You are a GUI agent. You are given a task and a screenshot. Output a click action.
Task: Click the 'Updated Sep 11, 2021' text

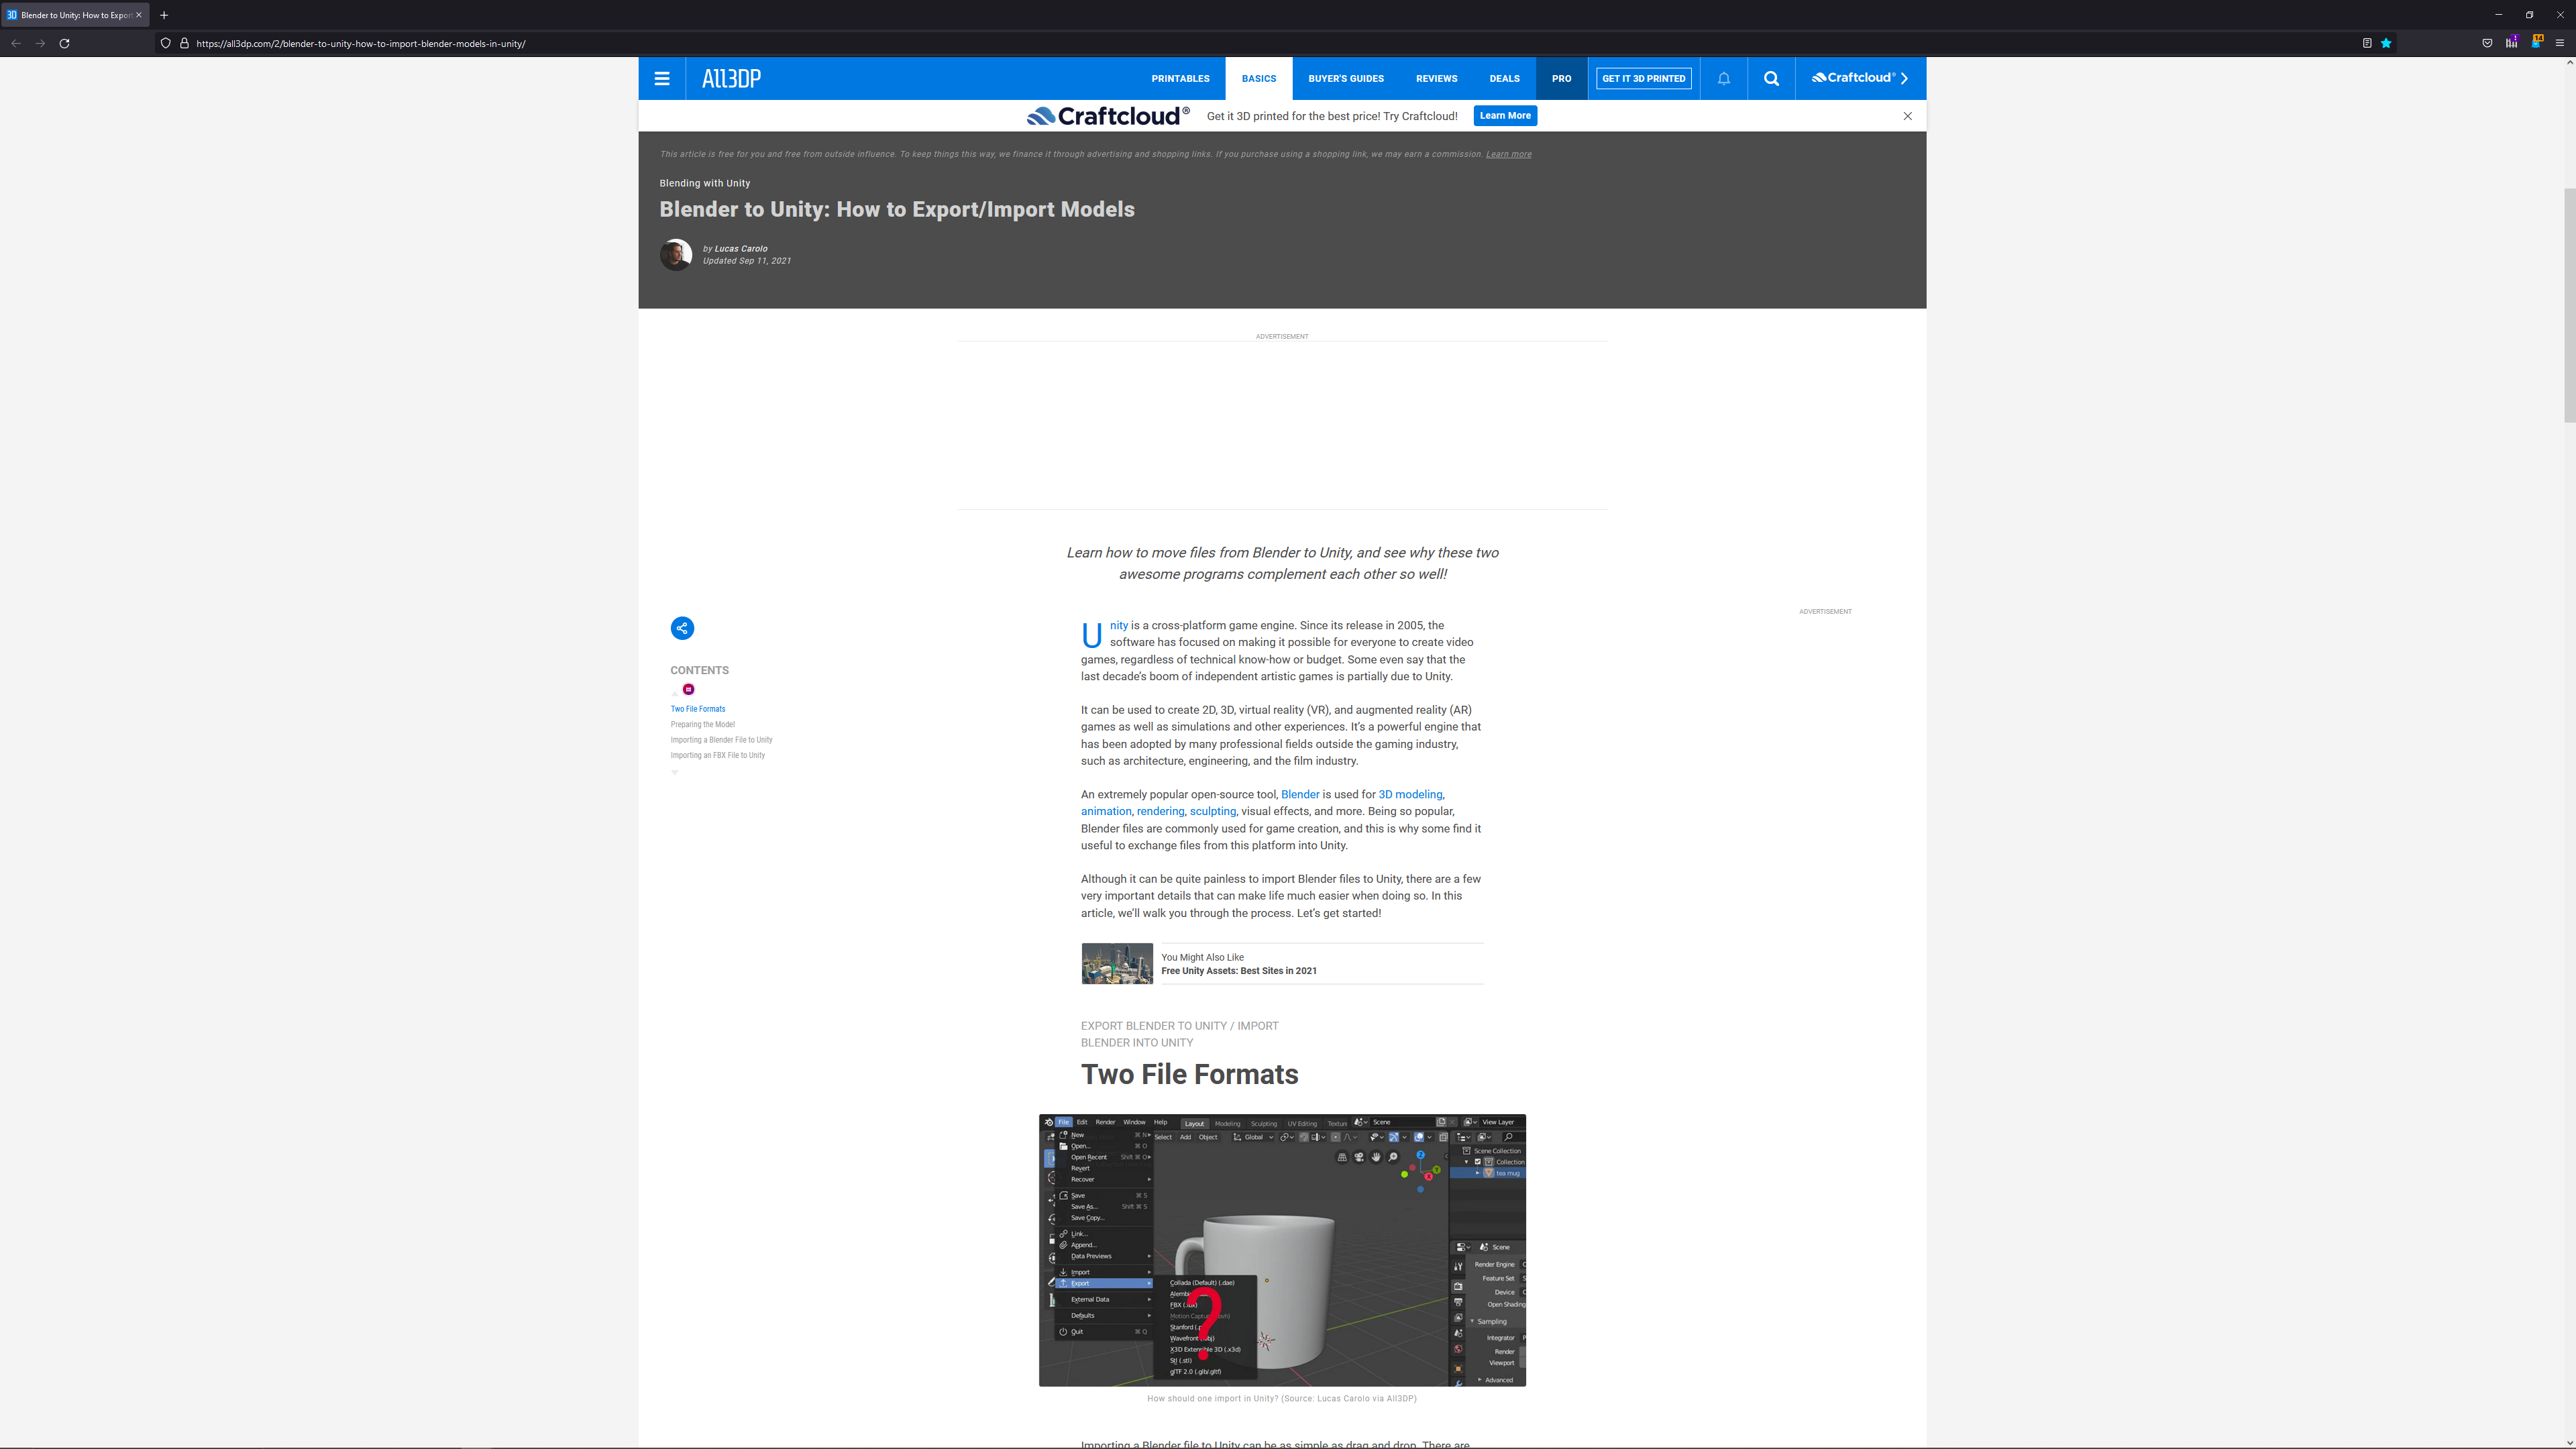coord(747,261)
